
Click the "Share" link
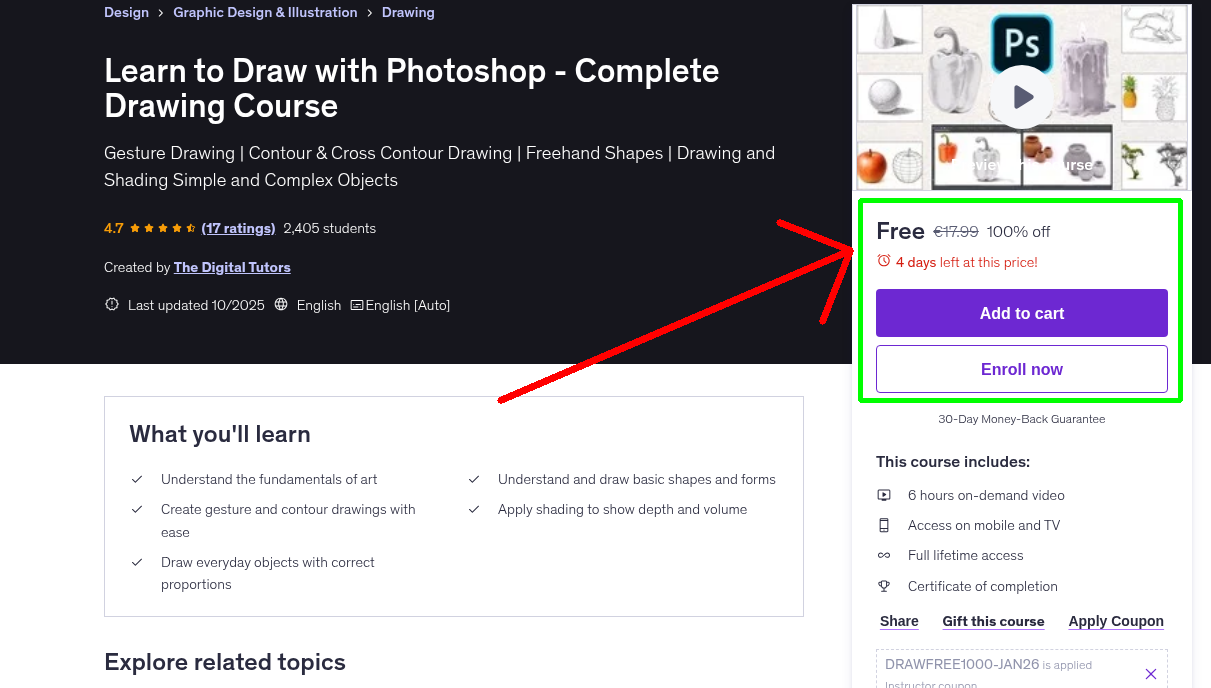tap(898, 621)
